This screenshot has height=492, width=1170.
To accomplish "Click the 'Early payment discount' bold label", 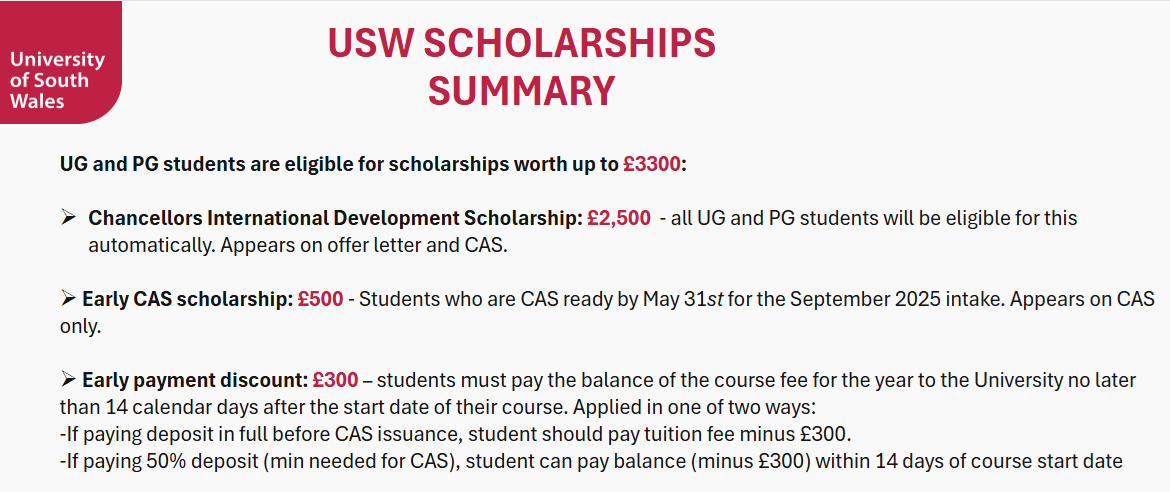I will [x=195, y=381].
